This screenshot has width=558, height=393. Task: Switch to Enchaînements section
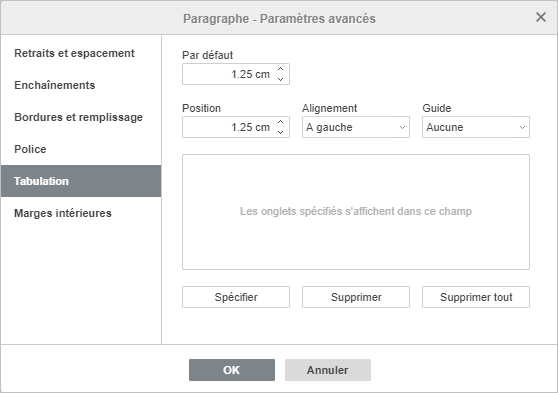pos(81,85)
